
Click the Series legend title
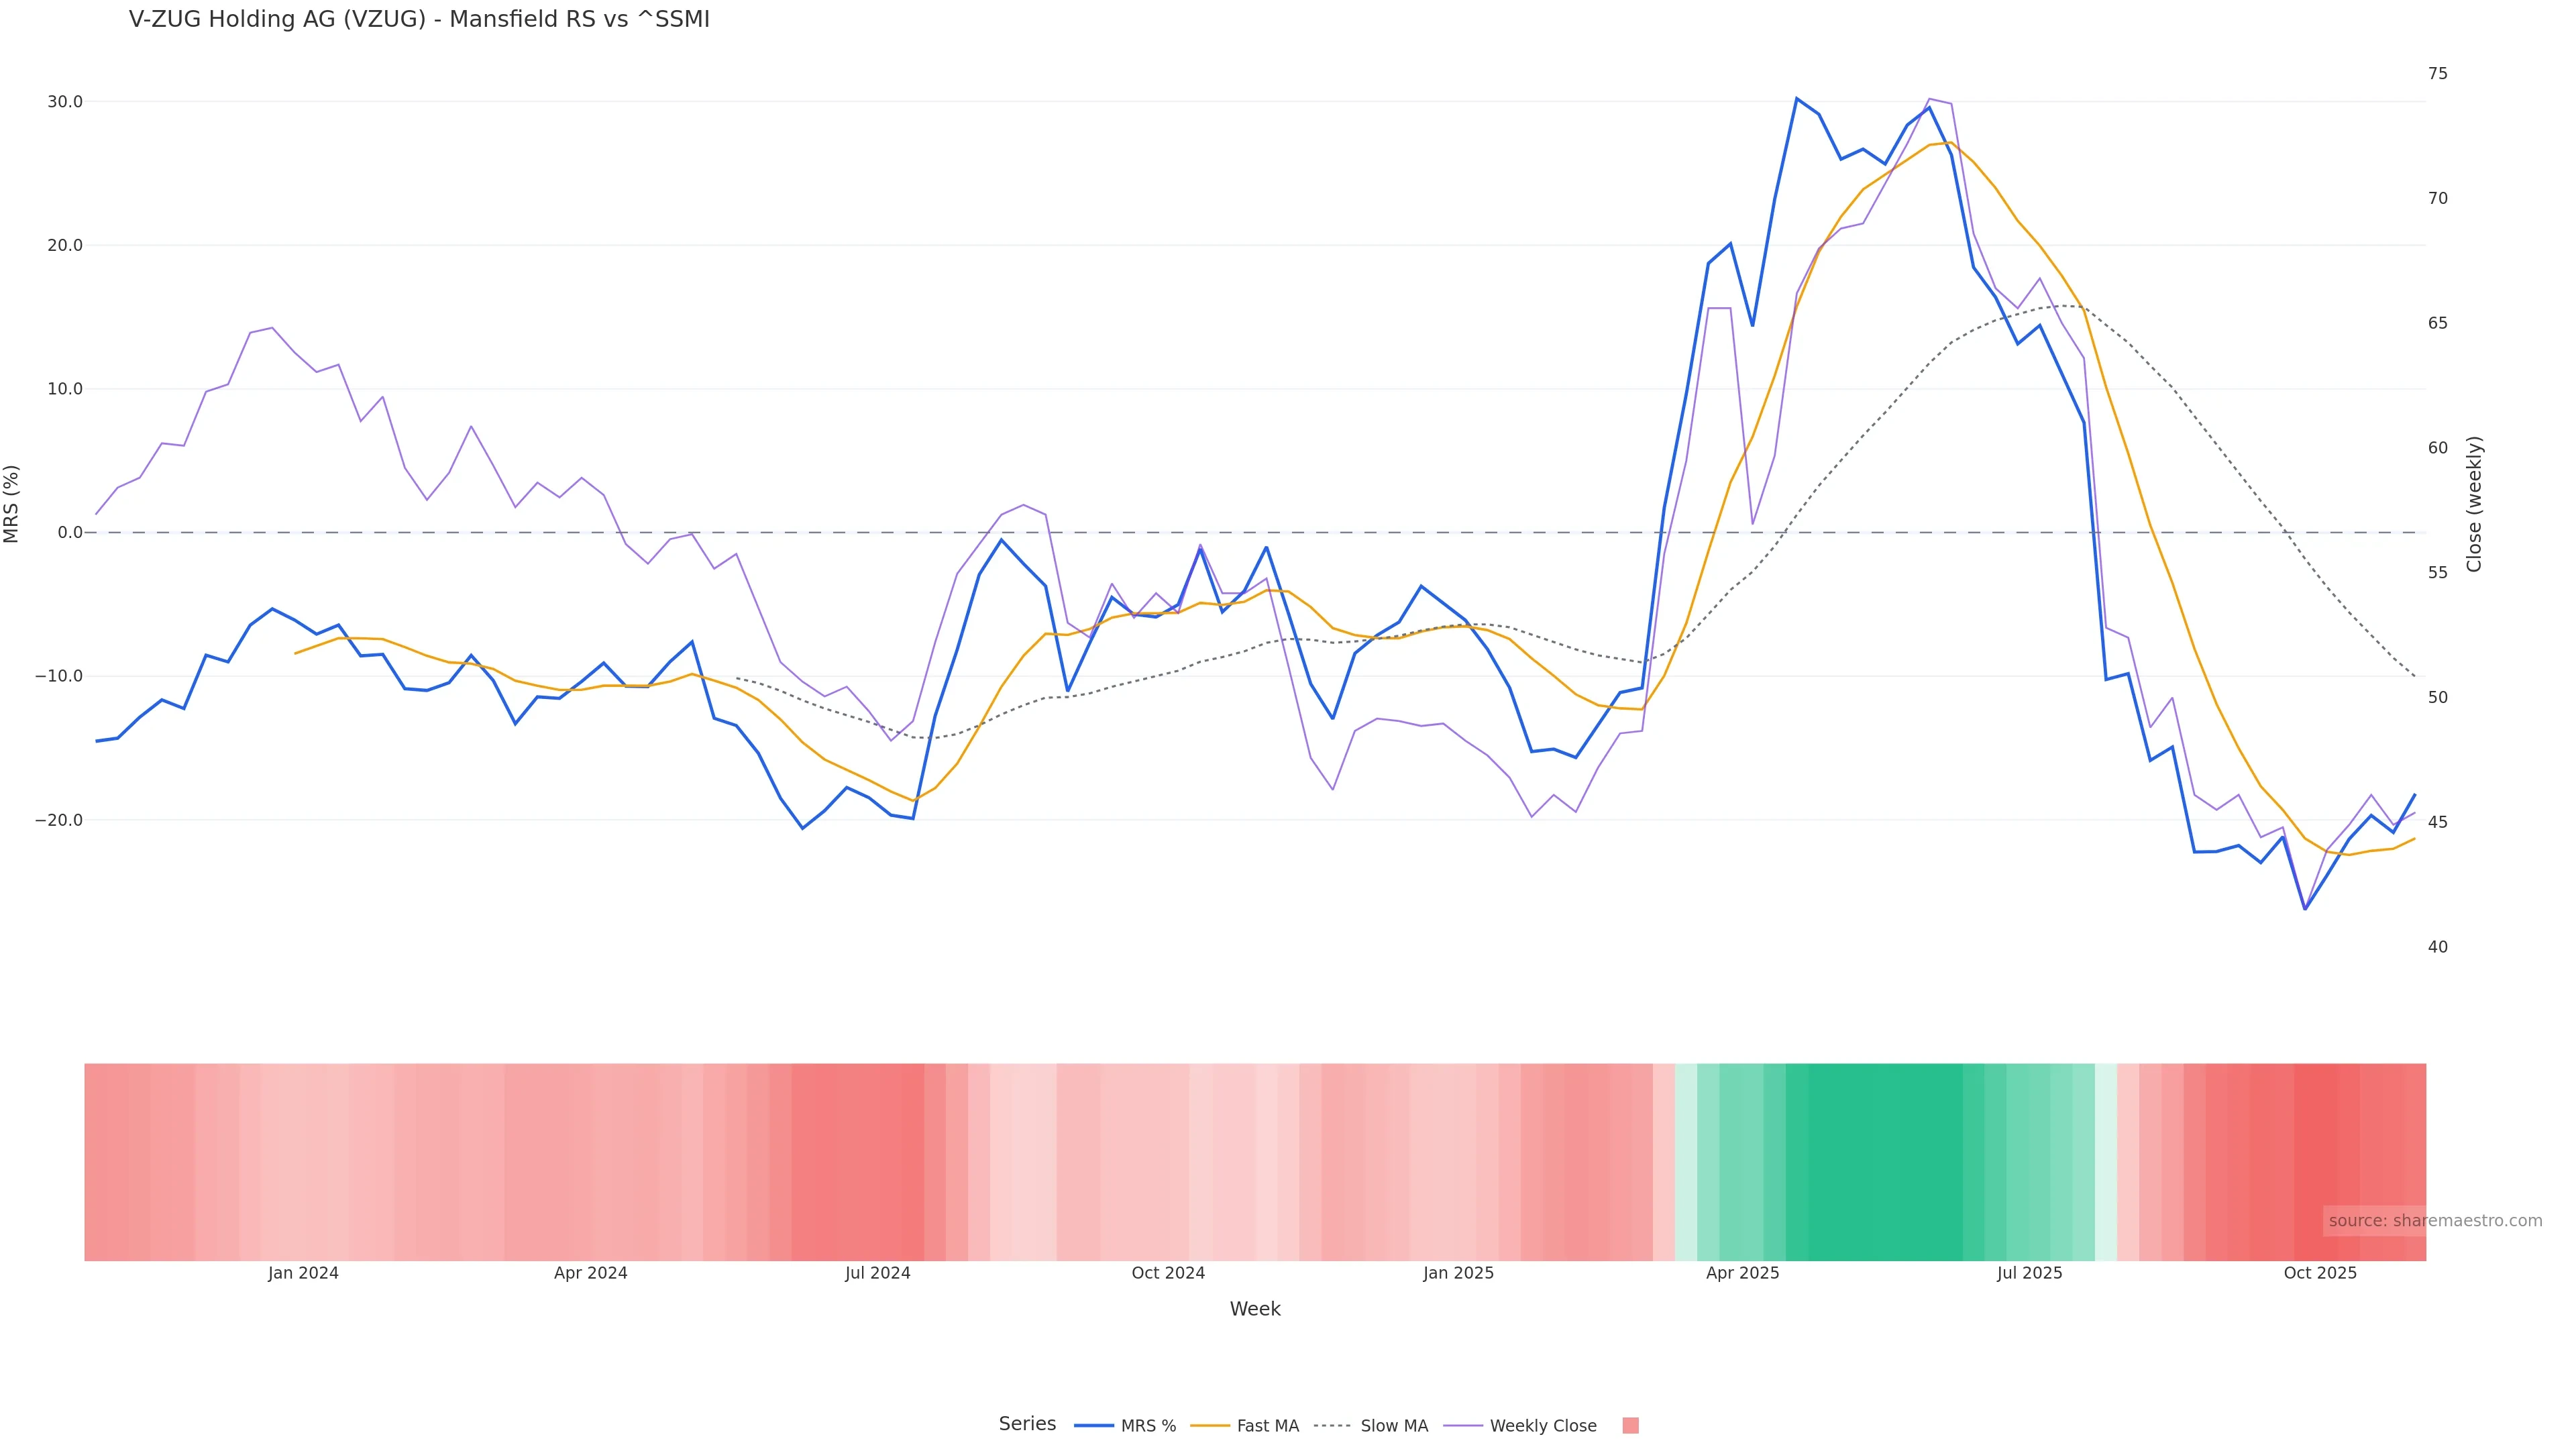pos(1027,1424)
